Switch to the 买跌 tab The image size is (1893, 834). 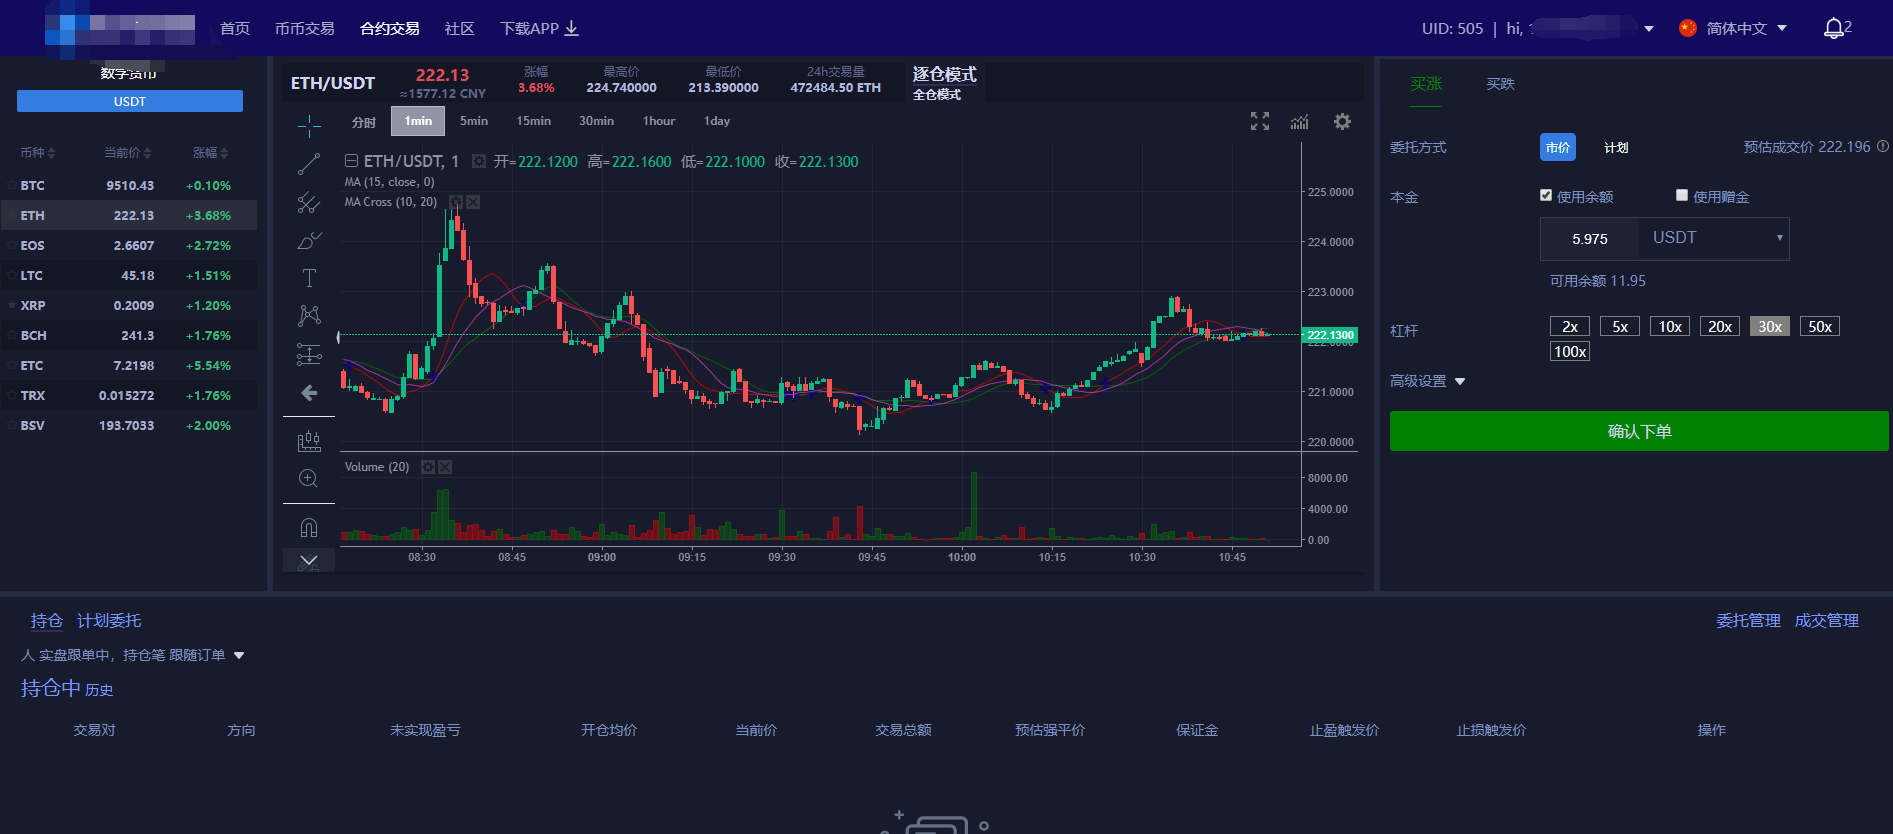click(1500, 84)
